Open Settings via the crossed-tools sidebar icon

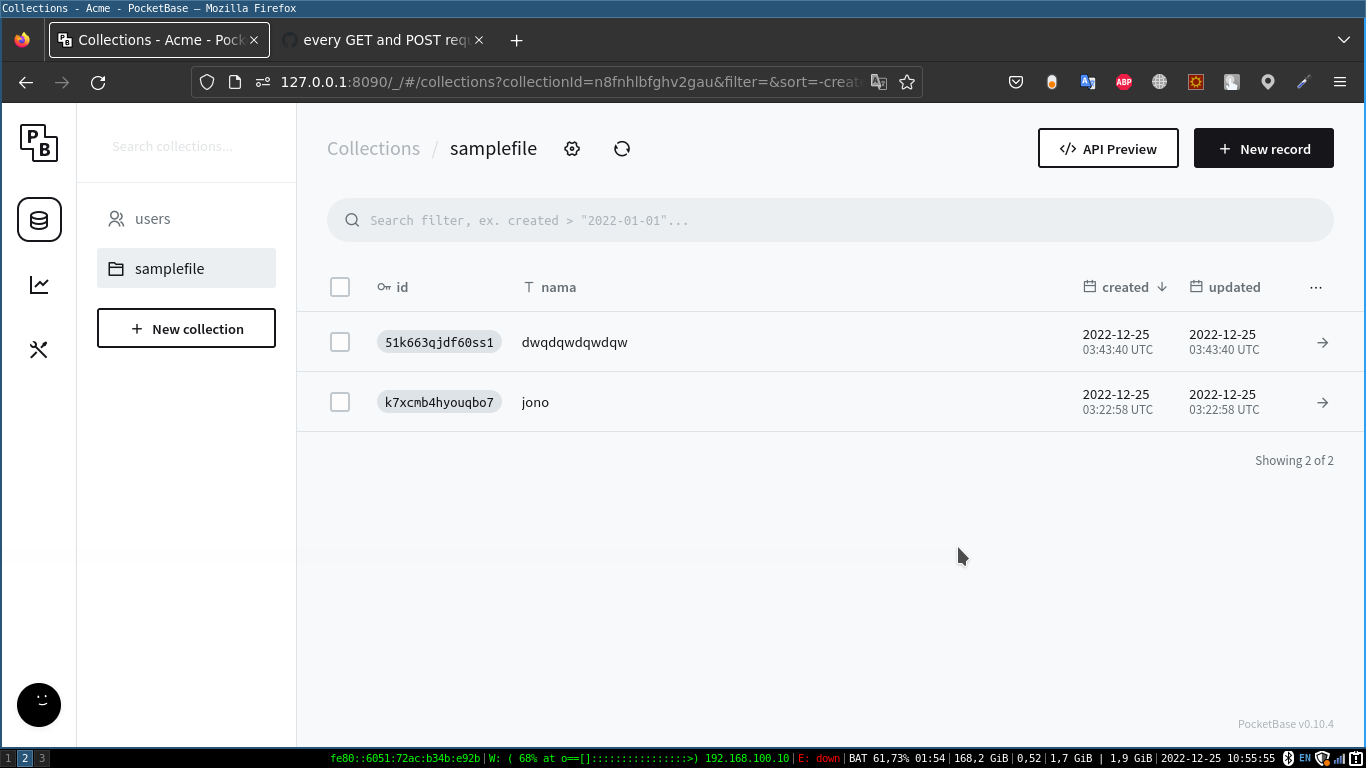pos(39,349)
